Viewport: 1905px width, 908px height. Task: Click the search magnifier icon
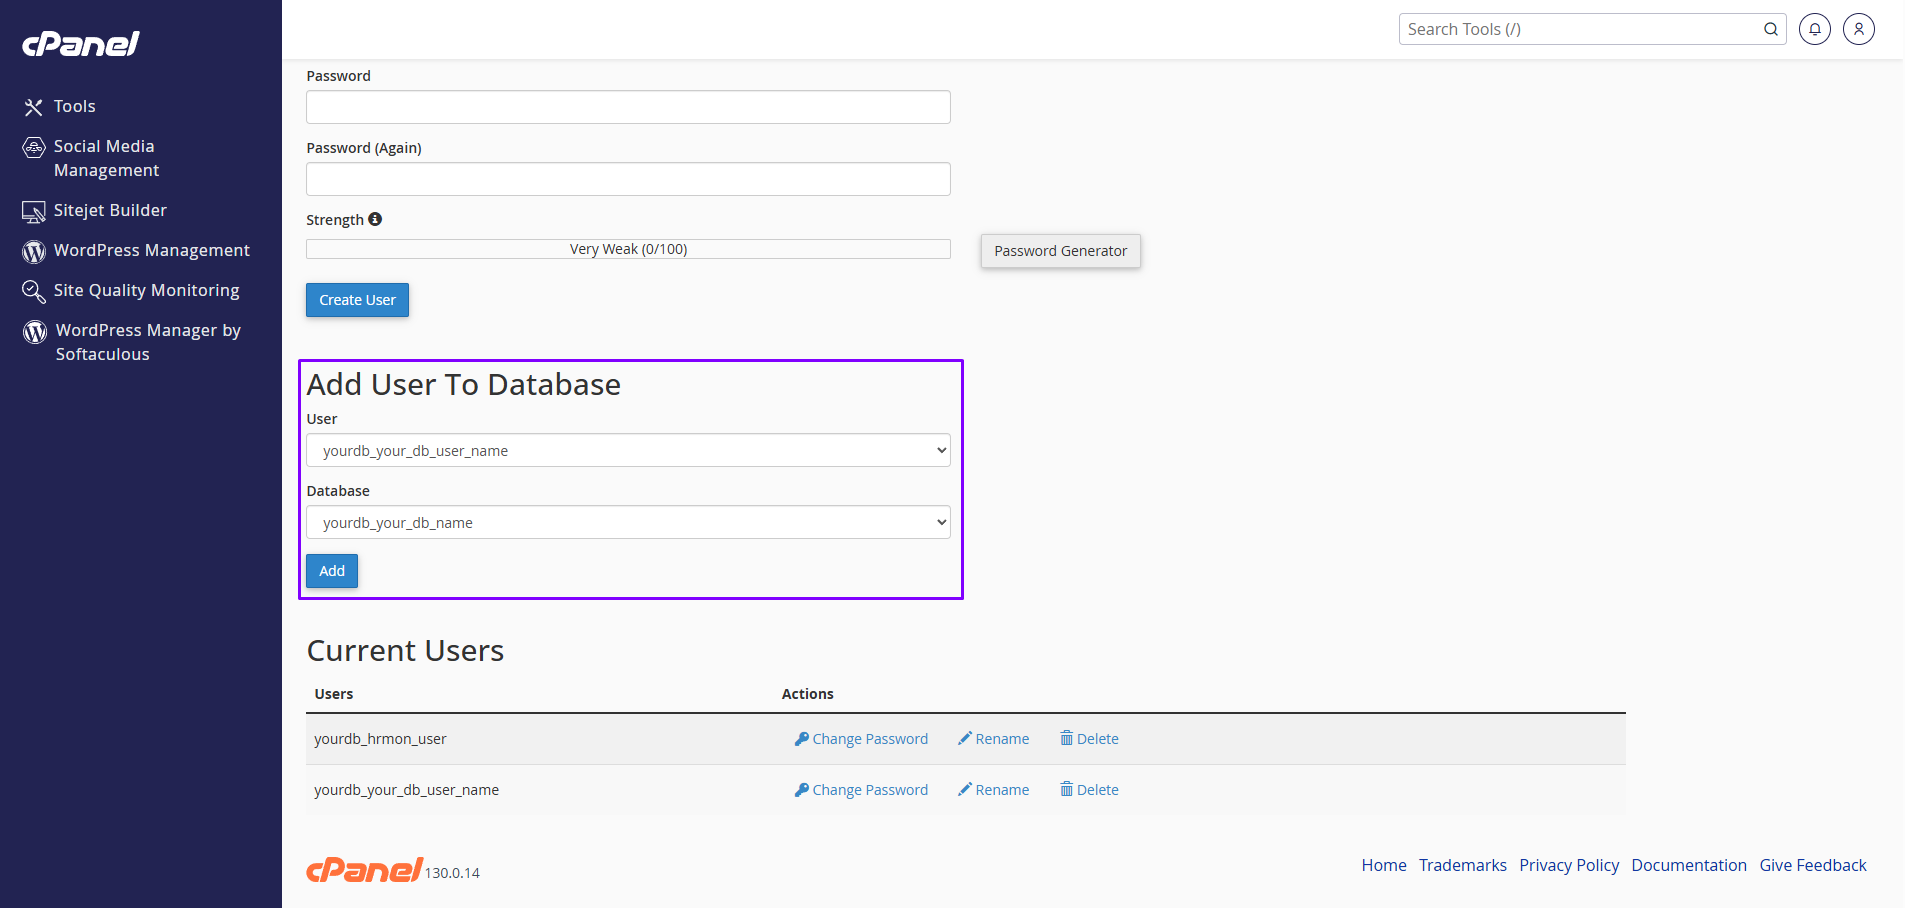(1770, 29)
